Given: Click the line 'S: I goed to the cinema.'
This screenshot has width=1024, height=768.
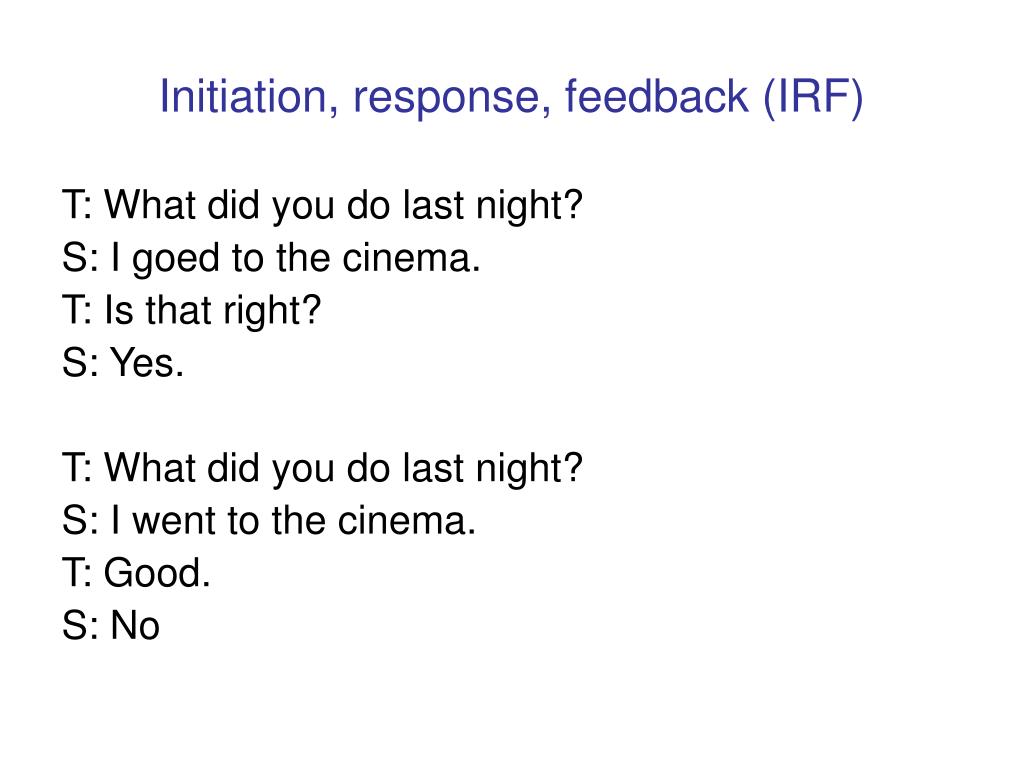Looking at the screenshot, I should 271,258.
